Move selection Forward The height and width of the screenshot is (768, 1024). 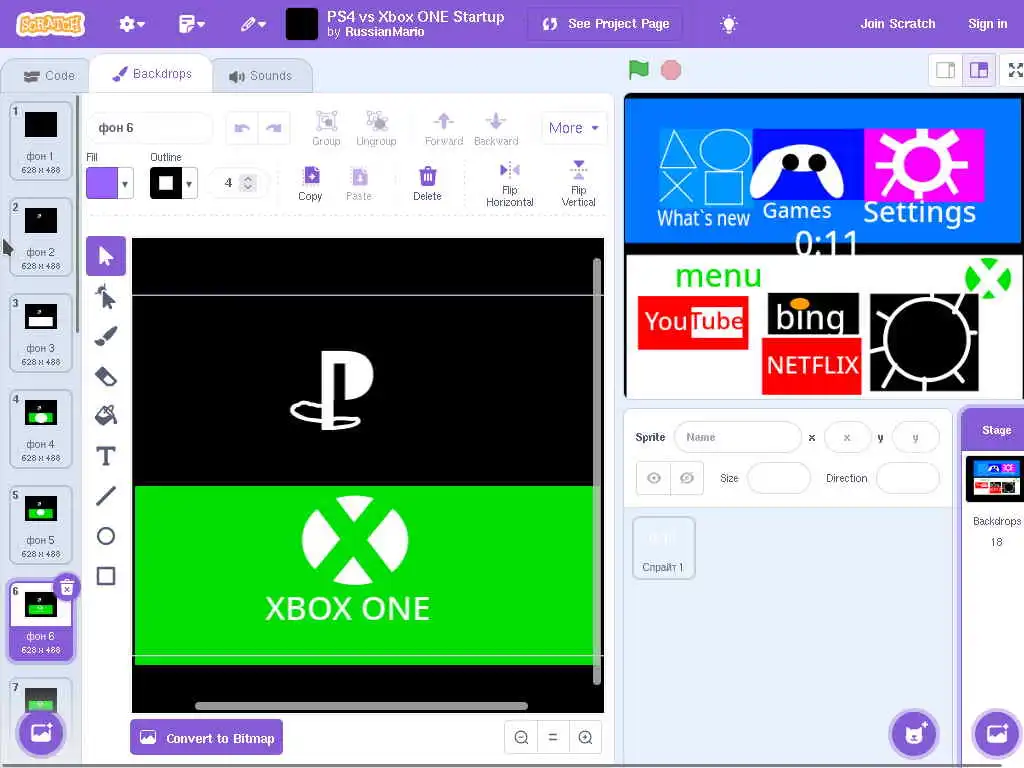[x=444, y=128]
